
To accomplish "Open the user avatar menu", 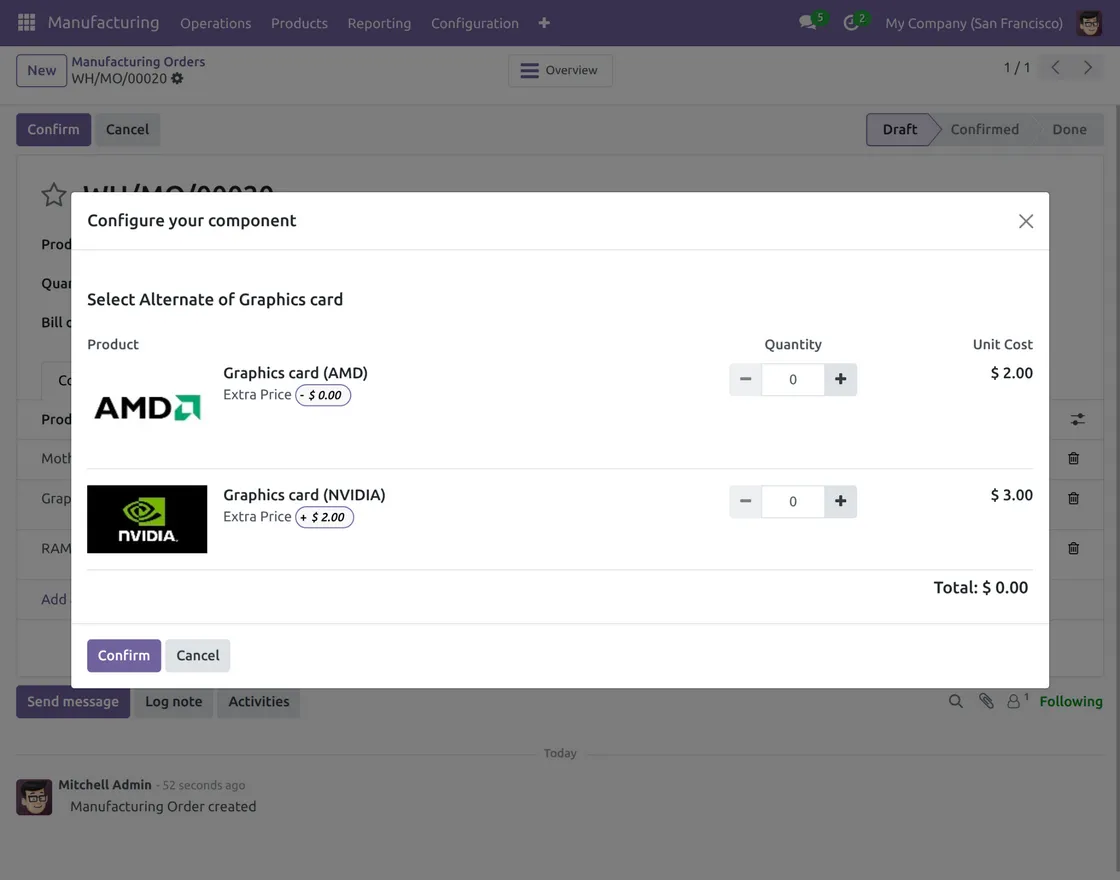I will pos(1089,23).
